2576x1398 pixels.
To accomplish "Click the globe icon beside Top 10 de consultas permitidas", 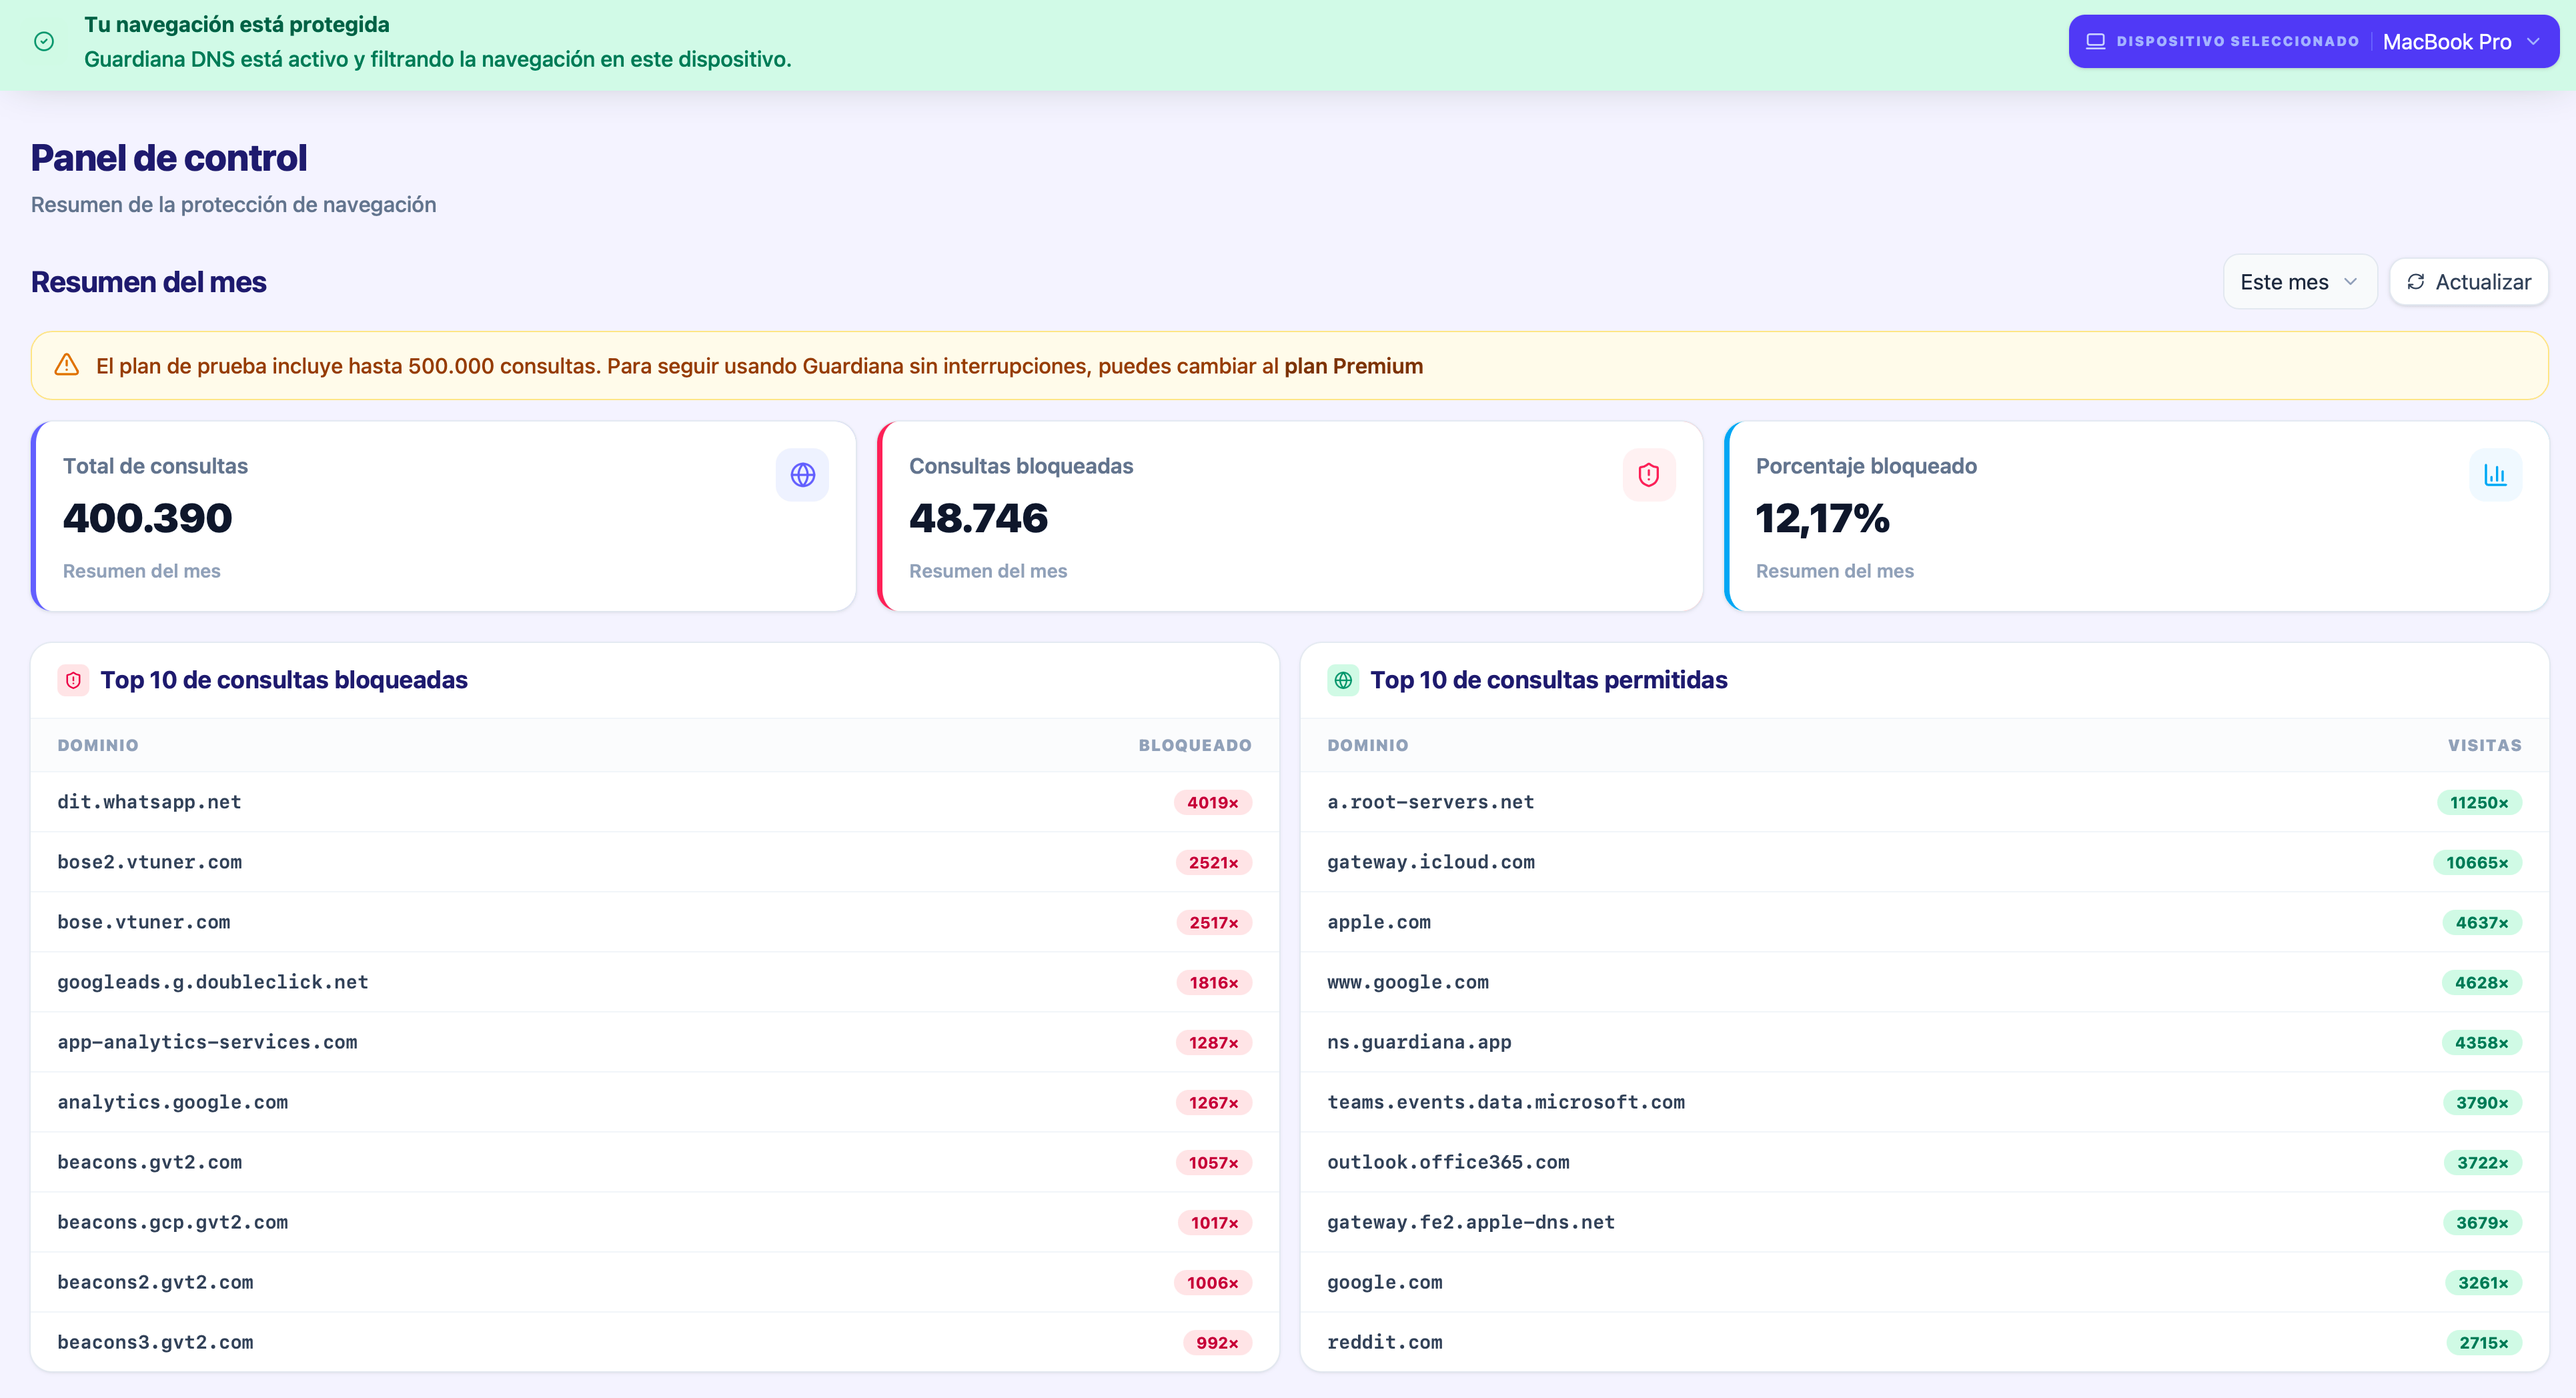I will coord(1343,680).
